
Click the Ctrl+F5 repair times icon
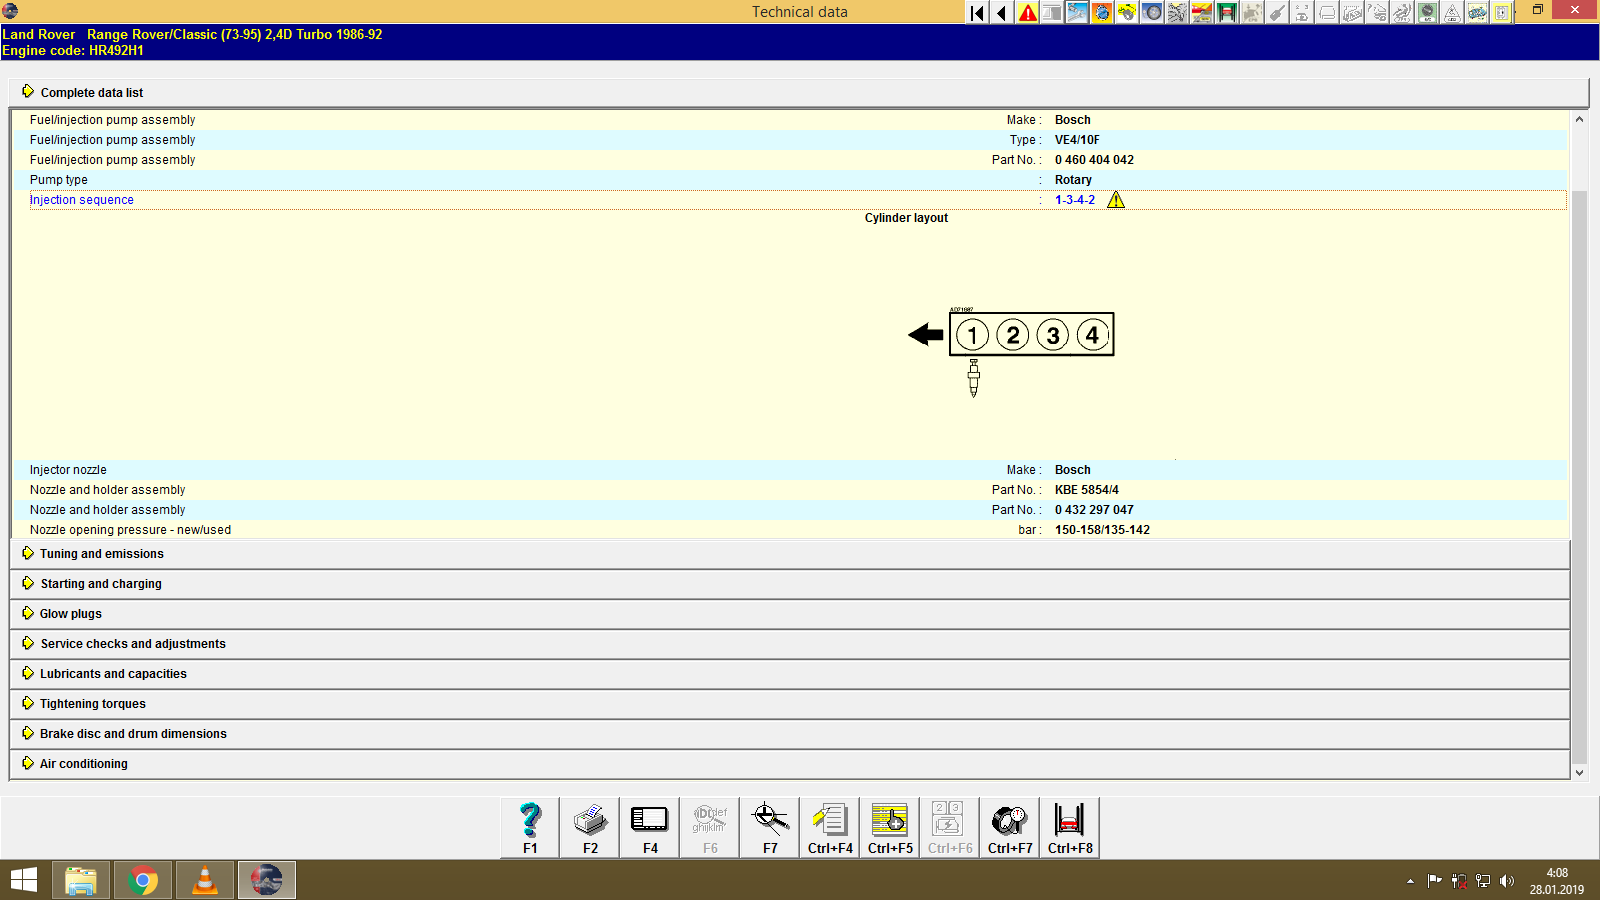(889, 820)
